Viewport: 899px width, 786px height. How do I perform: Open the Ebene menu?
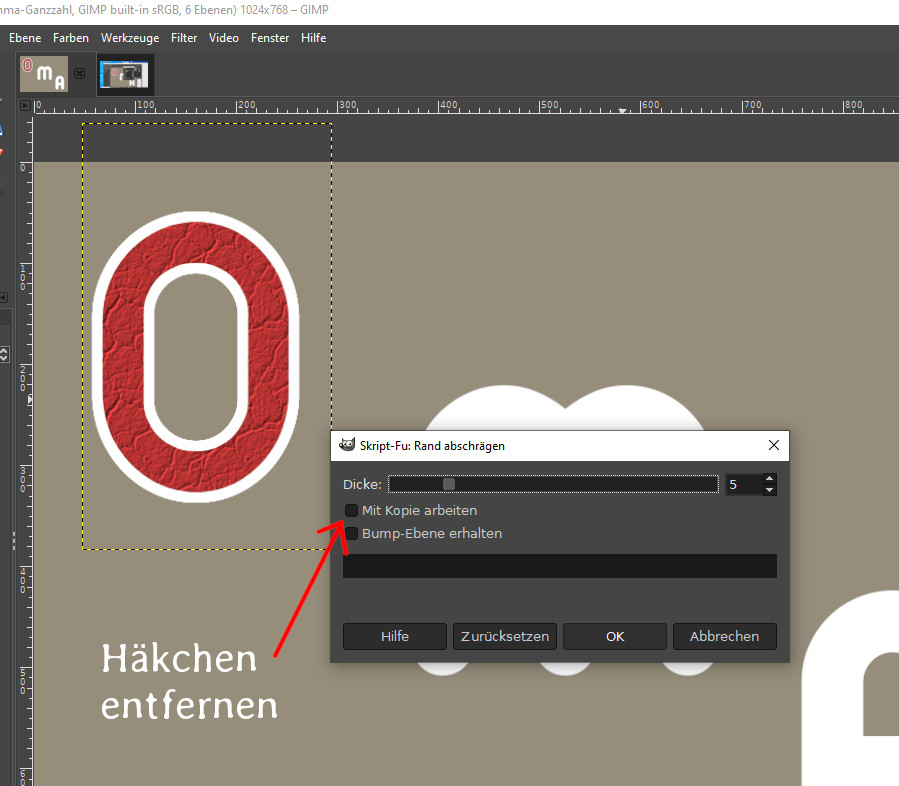(25, 38)
